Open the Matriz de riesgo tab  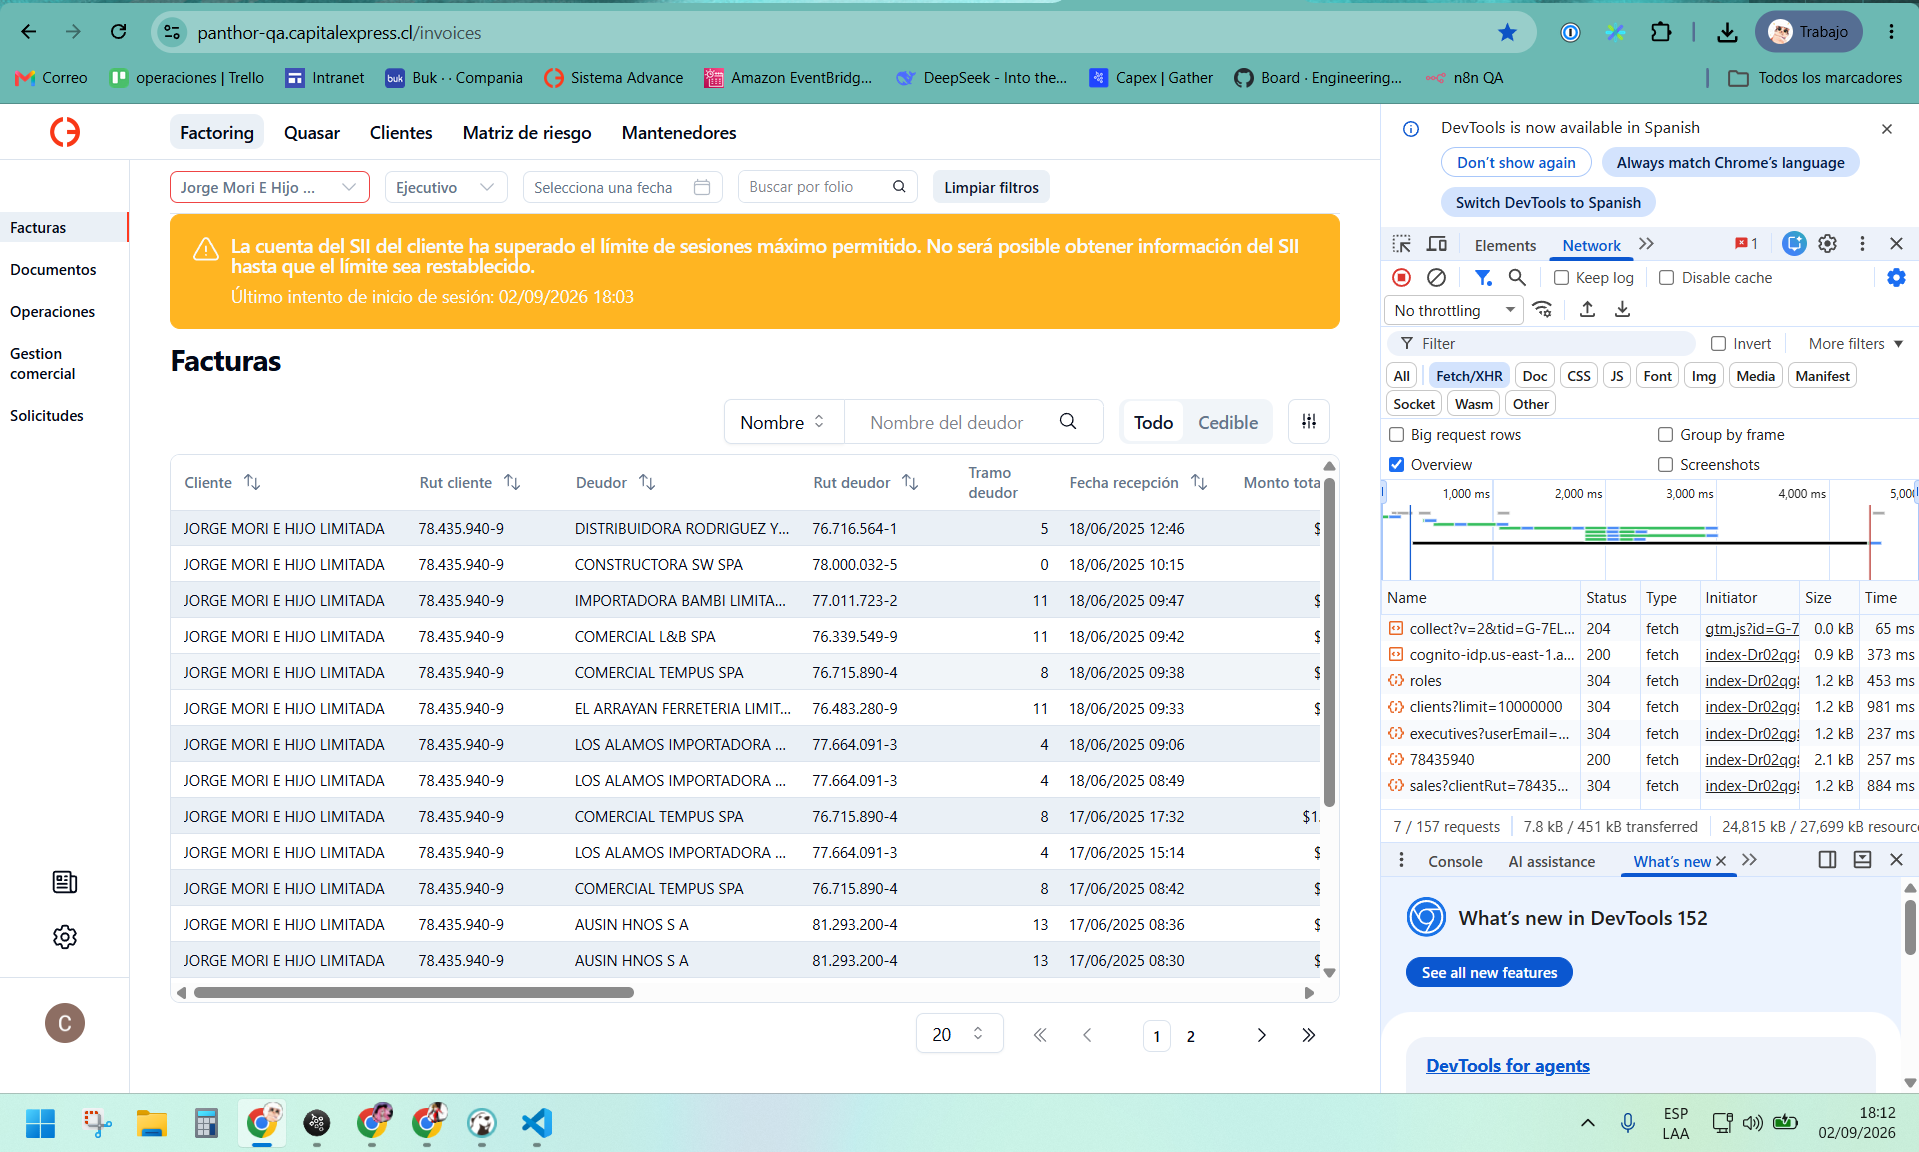coord(527,133)
